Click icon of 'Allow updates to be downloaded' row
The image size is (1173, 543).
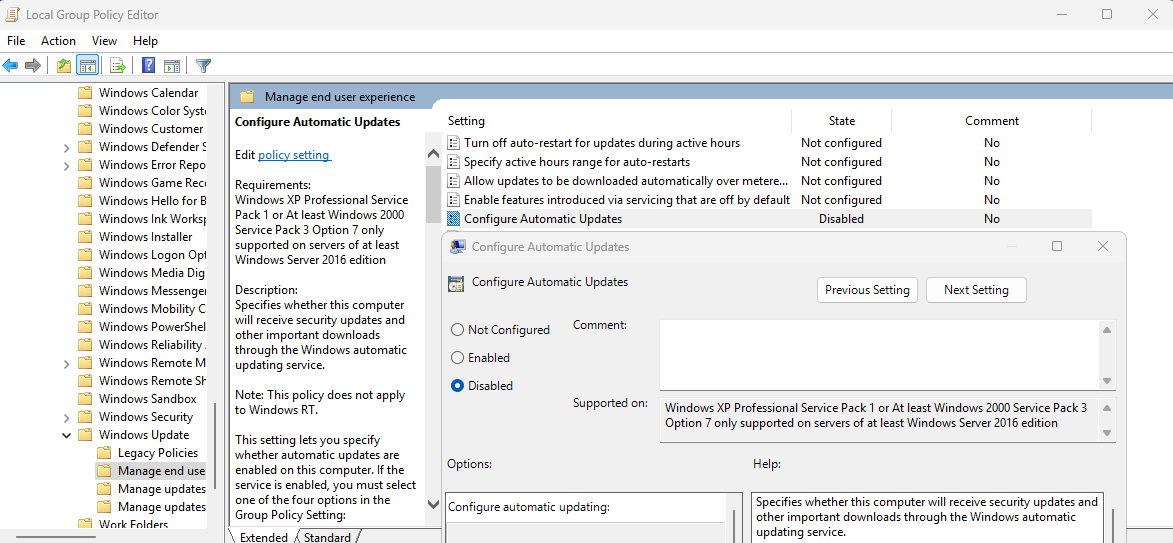click(453, 180)
